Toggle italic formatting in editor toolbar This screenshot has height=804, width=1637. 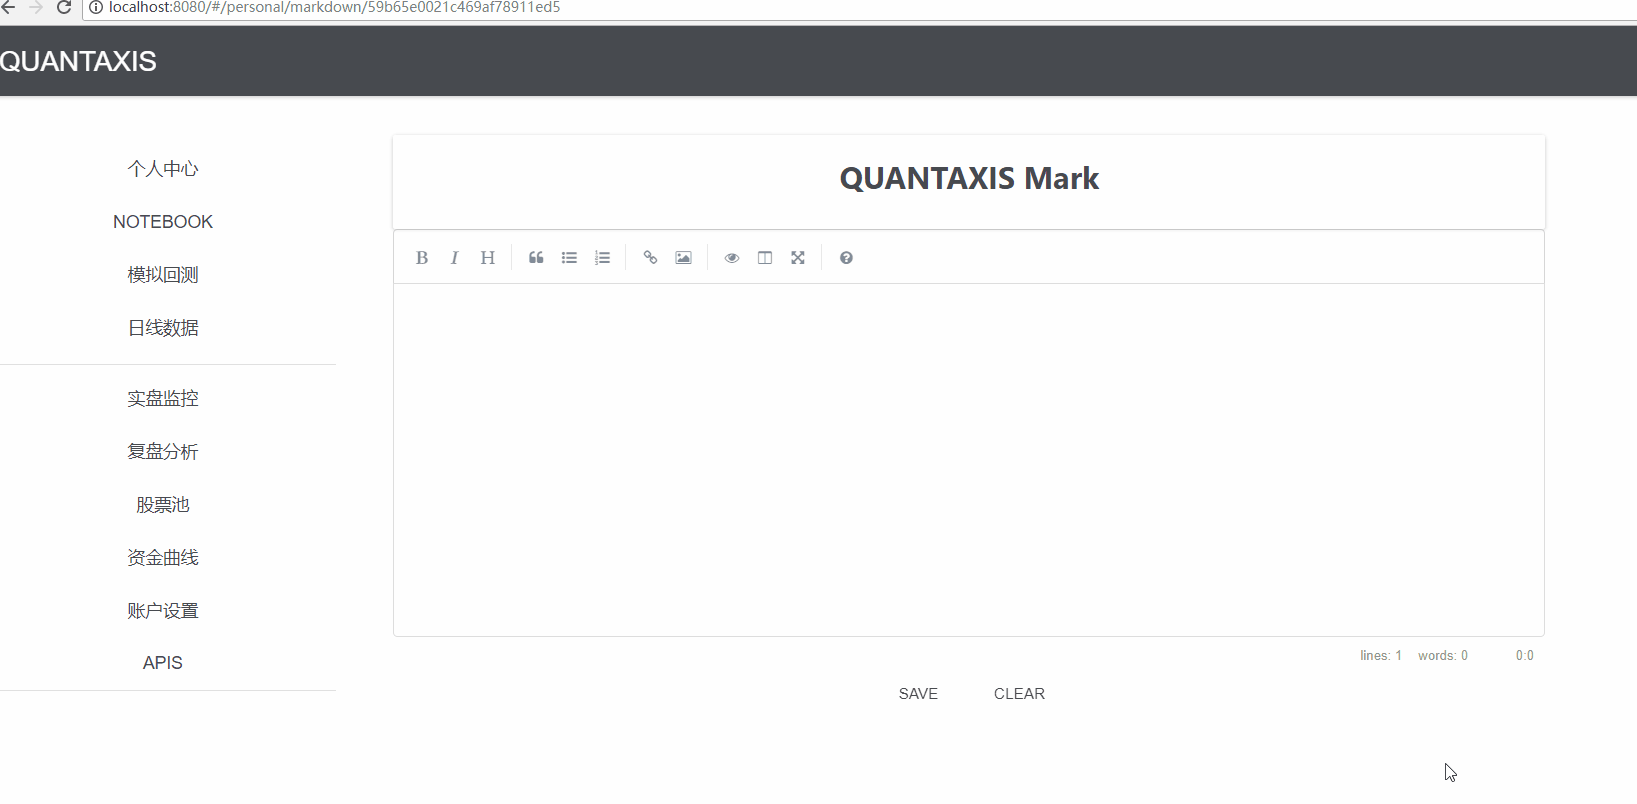[454, 258]
